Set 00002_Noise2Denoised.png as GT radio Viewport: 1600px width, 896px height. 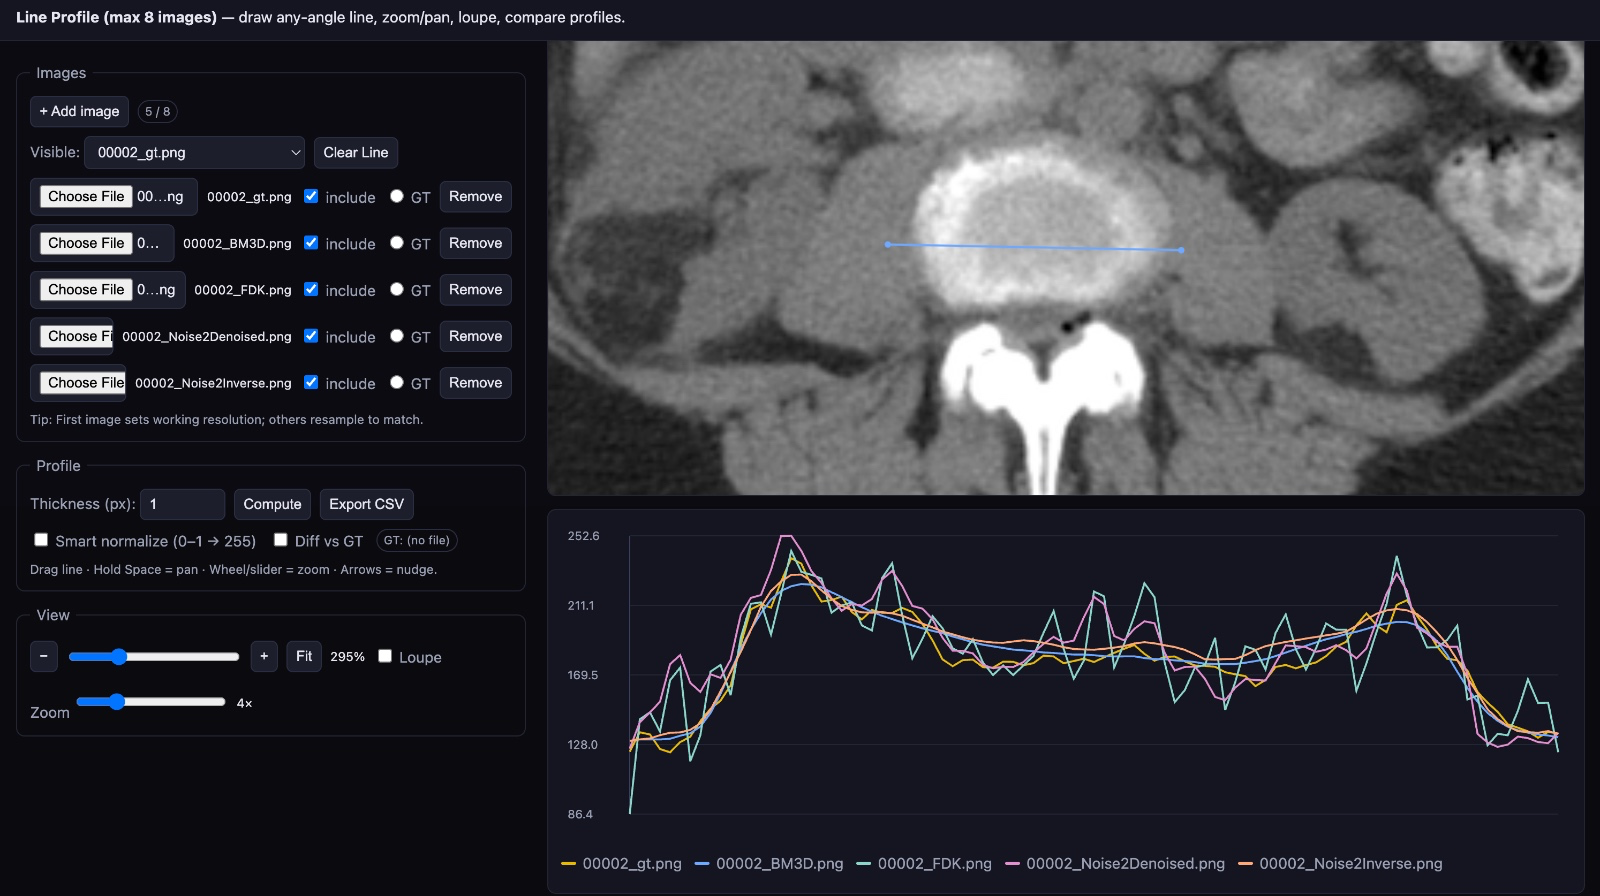pos(397,336)
